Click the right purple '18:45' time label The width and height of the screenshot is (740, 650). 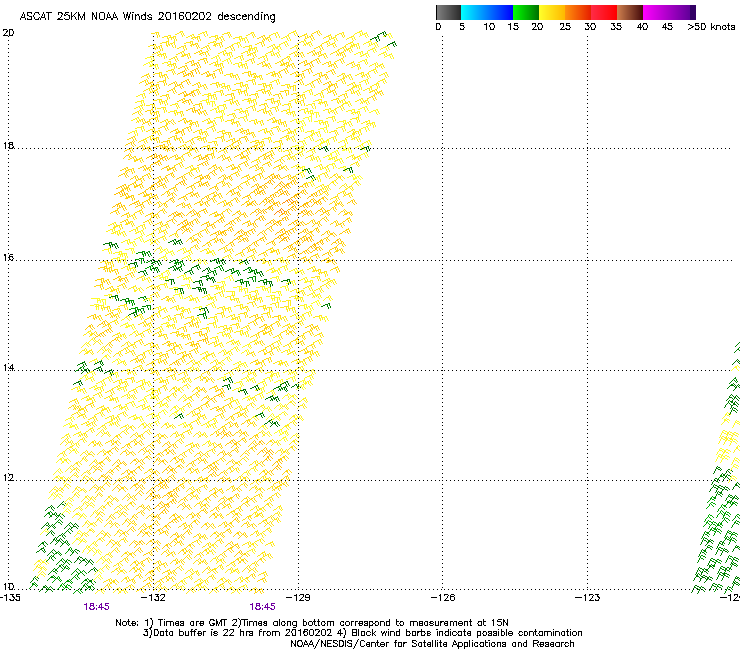(262, 607)
